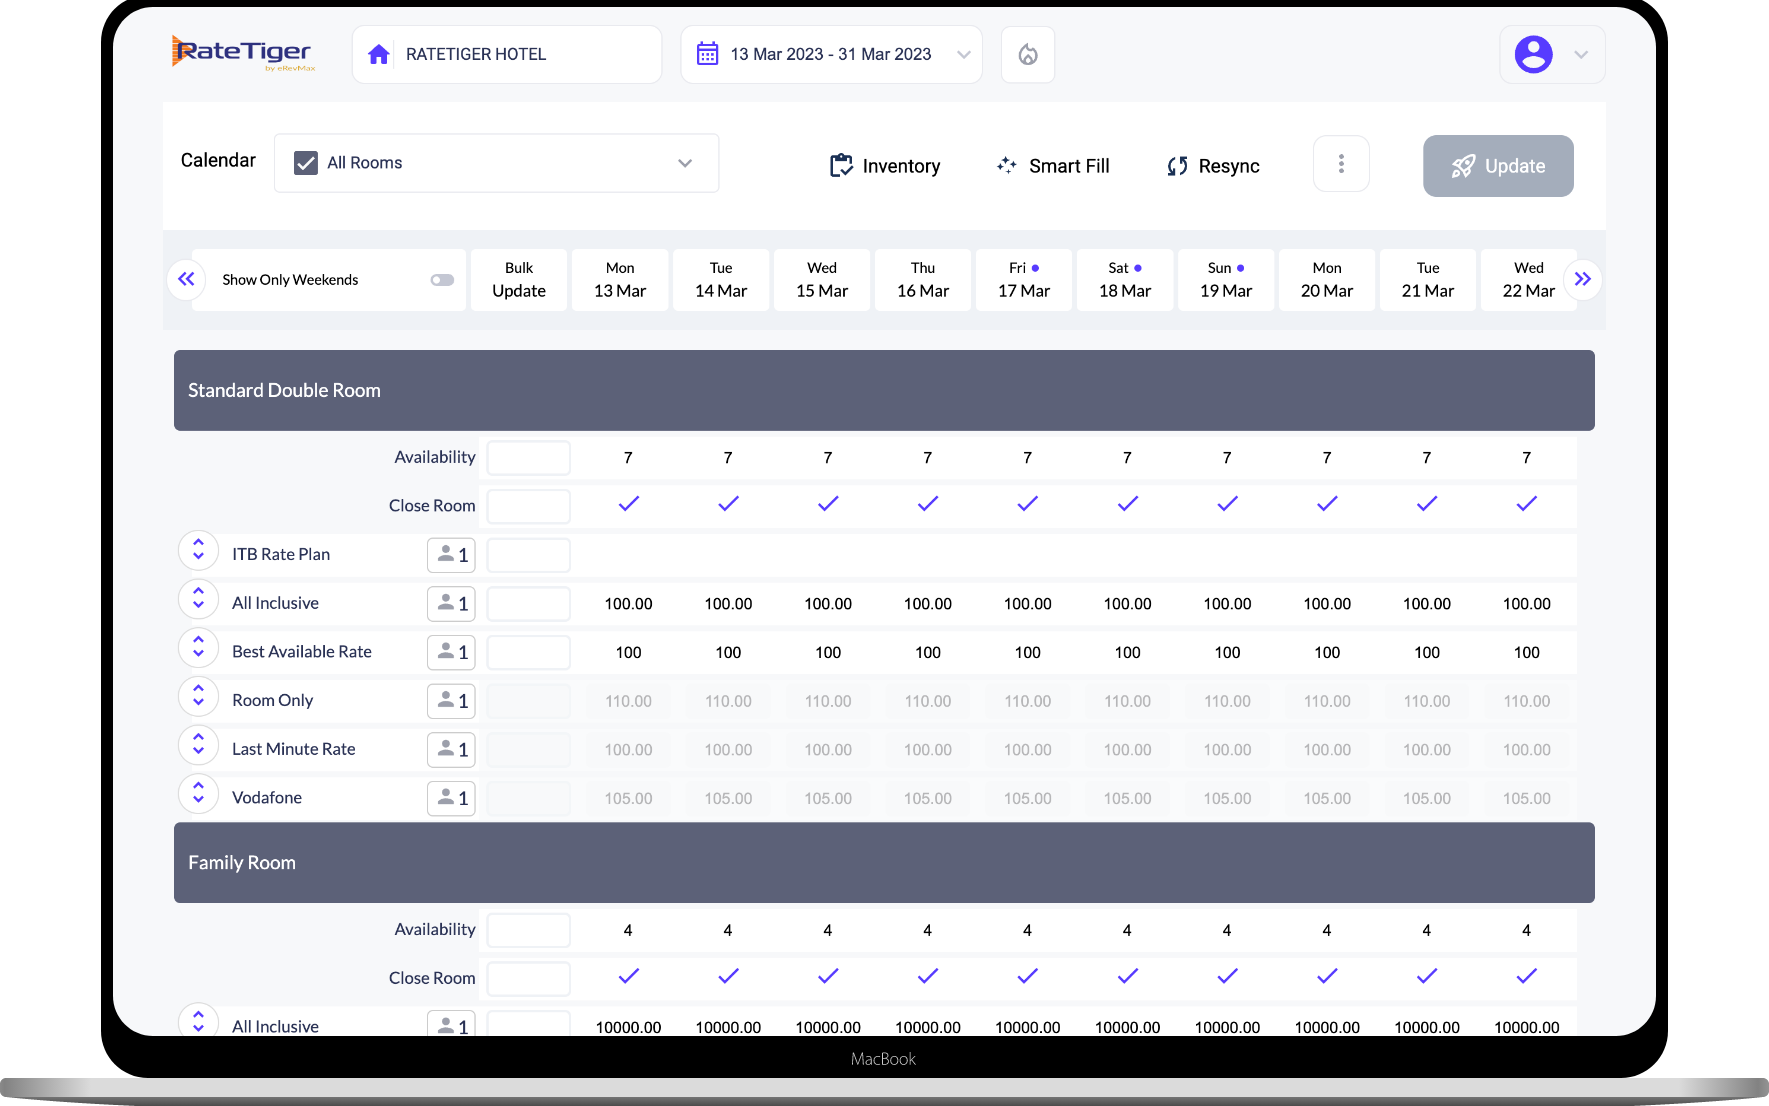Screen dimensions: 1769x1106
Task: Click the Resync button
Action: click(1213, 166)
